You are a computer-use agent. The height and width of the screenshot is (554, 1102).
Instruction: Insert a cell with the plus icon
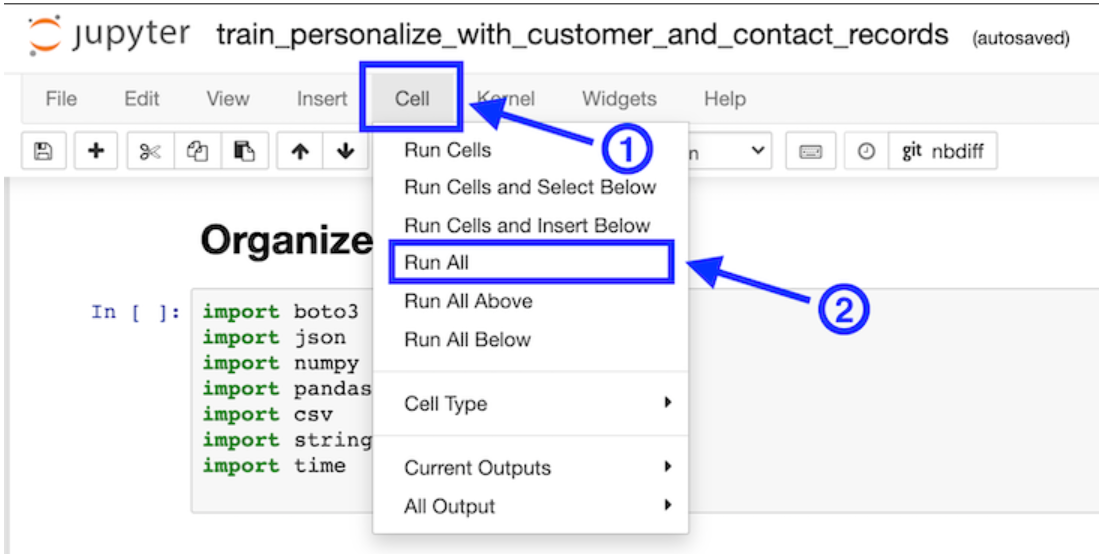[96, 151]
